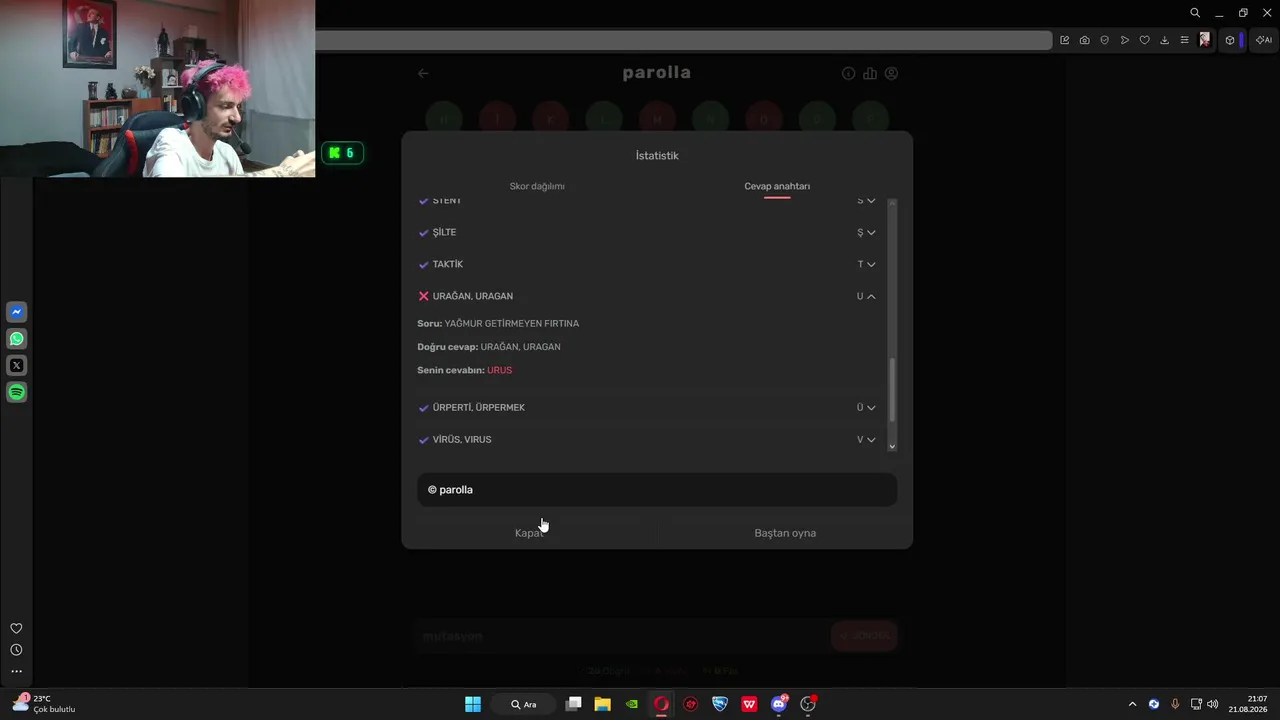This screenshot has width=1280, height=720.
Task: Click the ŞİLTE answer label
Action: [444, 232]
